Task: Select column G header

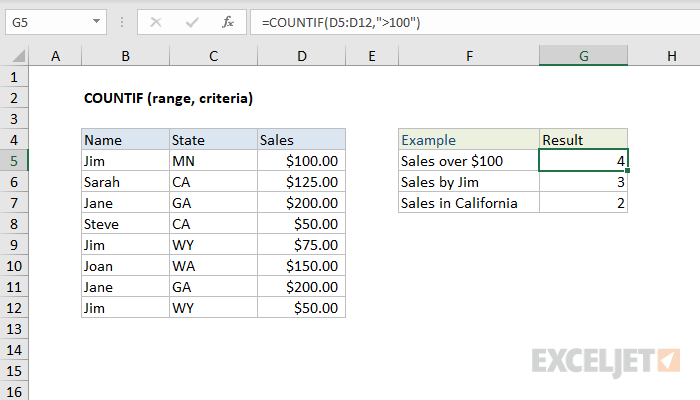Action: (583, 58)
